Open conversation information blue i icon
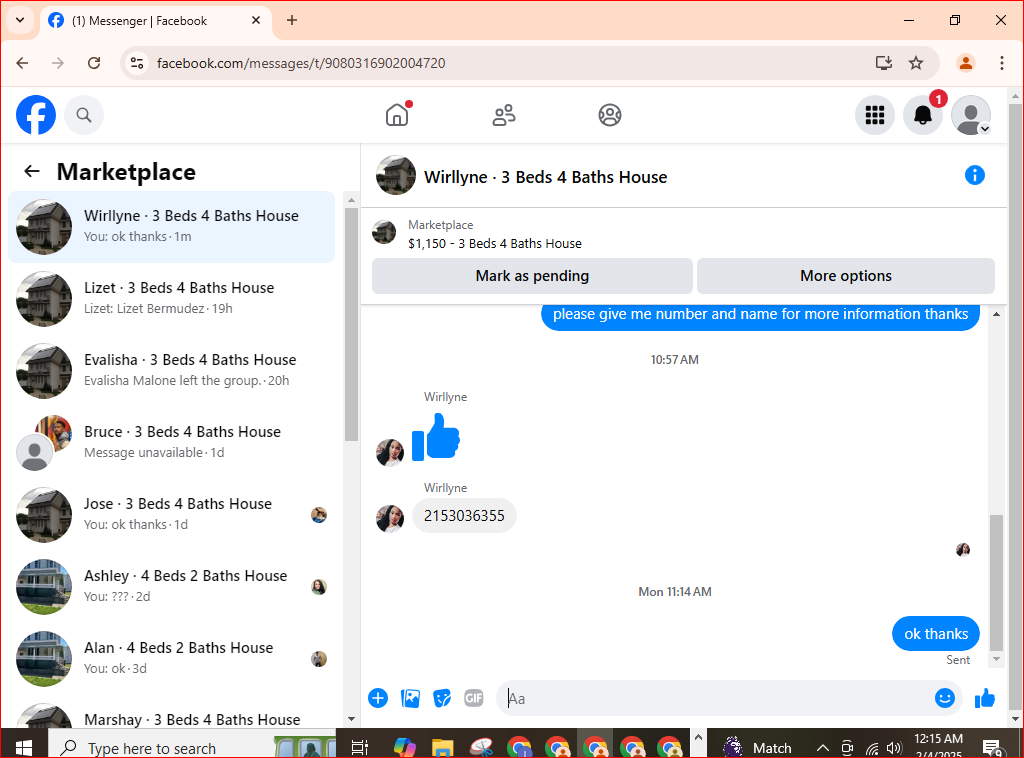 point(974,175)
